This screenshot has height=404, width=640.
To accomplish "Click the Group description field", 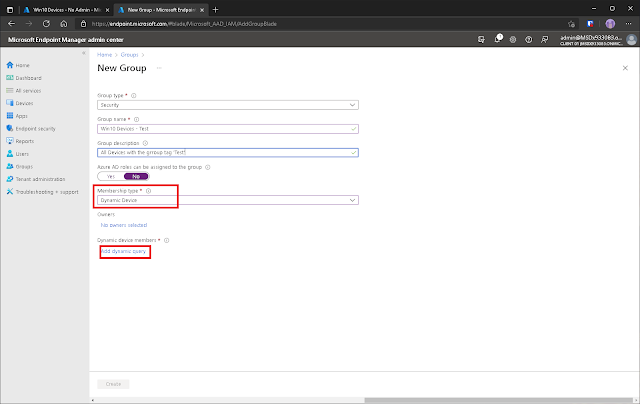I will (228, 153).
